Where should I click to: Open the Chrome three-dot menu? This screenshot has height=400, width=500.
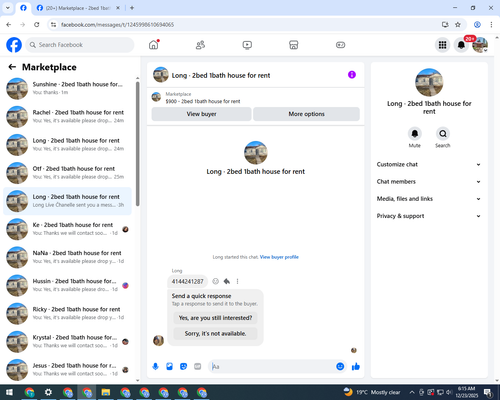coord(491,25)
